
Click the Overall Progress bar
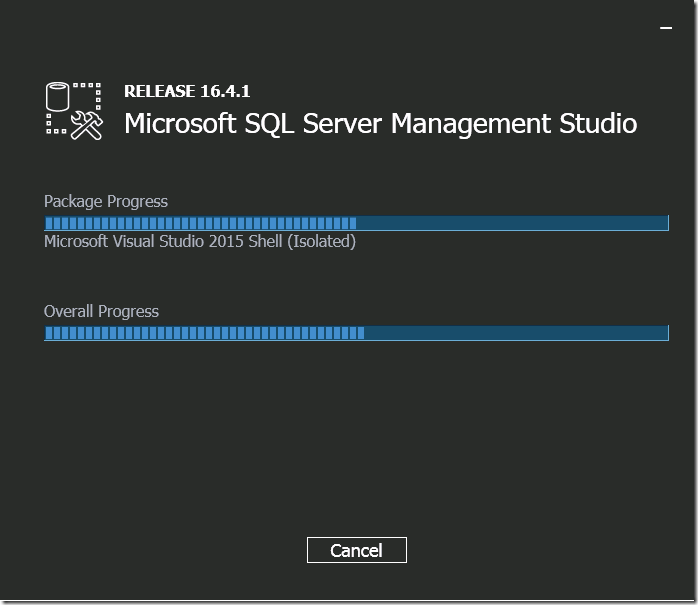coord(356,333)
